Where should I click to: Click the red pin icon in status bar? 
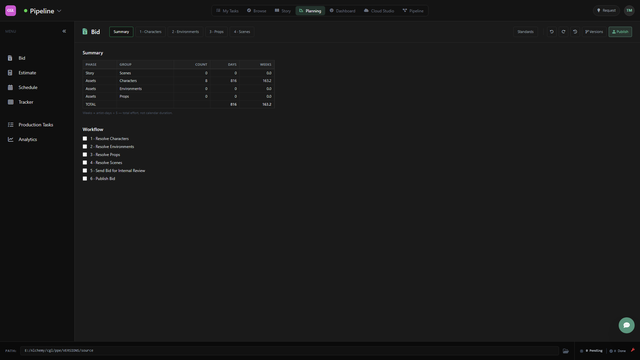(x=633, y=350)
